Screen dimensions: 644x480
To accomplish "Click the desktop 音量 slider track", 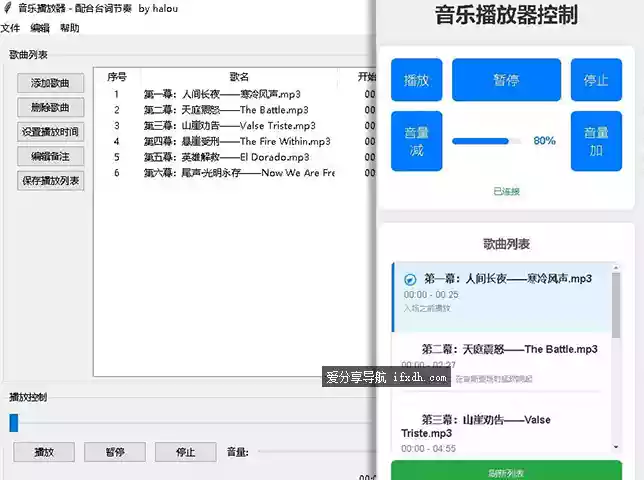I will [316, 452].
